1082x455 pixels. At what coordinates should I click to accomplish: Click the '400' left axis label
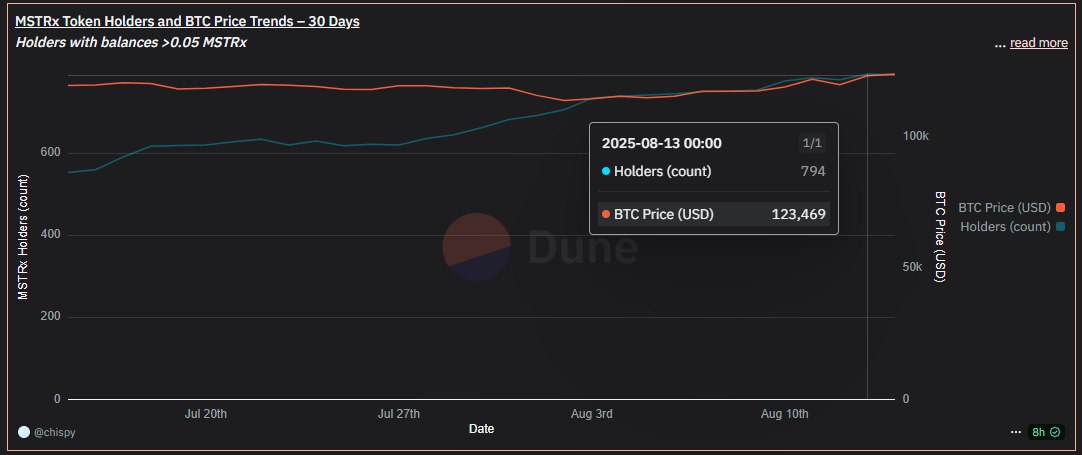pyautogui.click(x=51, y=235)
